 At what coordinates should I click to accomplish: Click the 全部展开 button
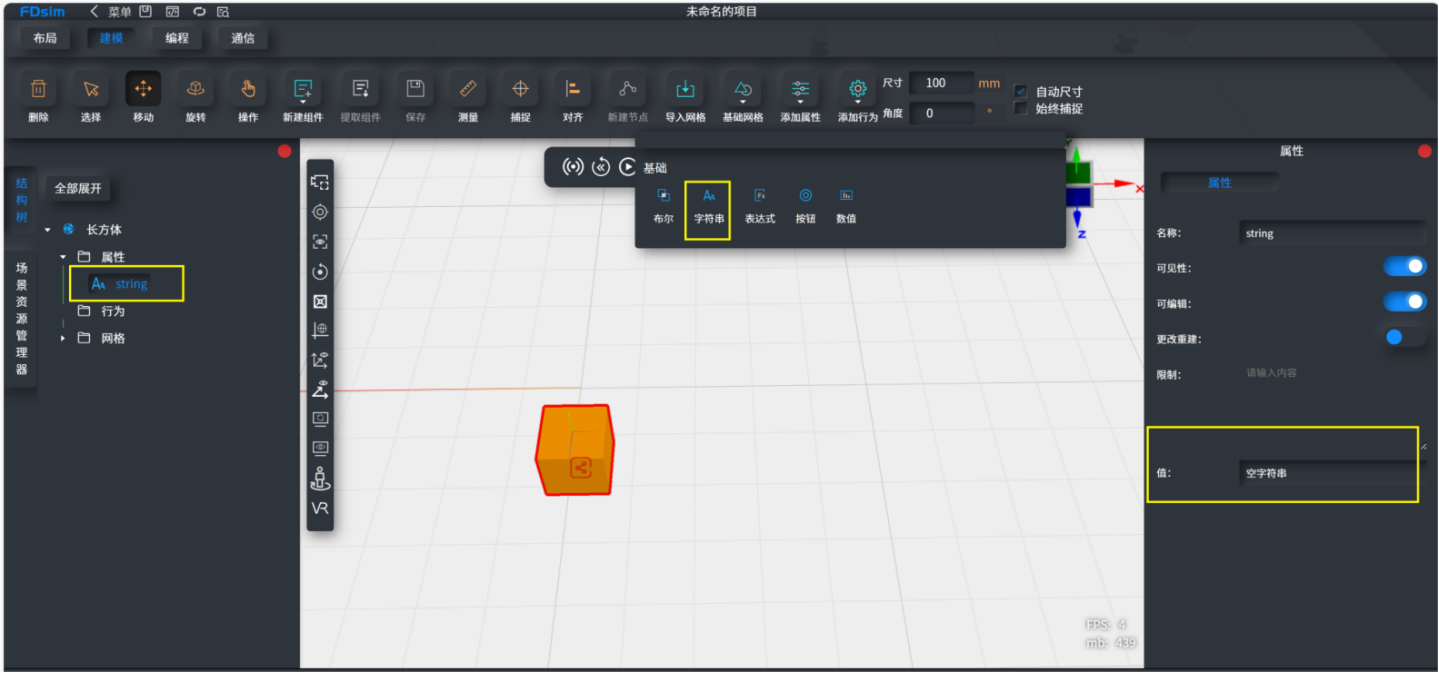tap(78, 188)
